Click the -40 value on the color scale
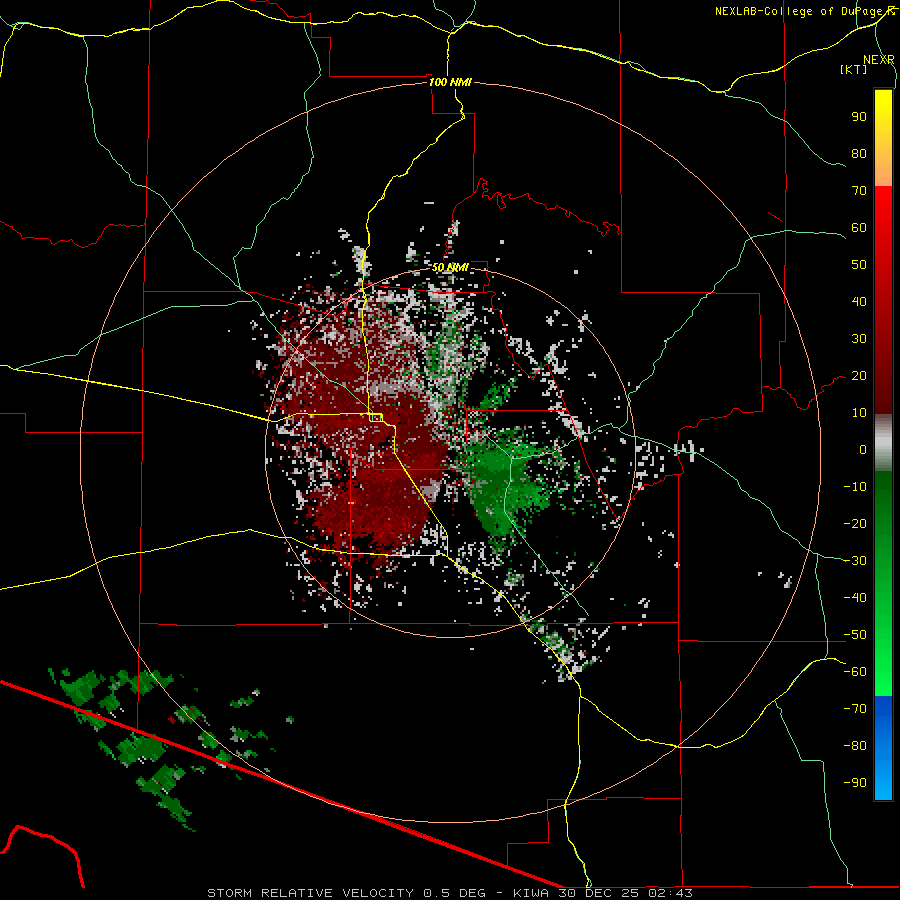This screenshot has height=900, width=900. tap(855, 598)
